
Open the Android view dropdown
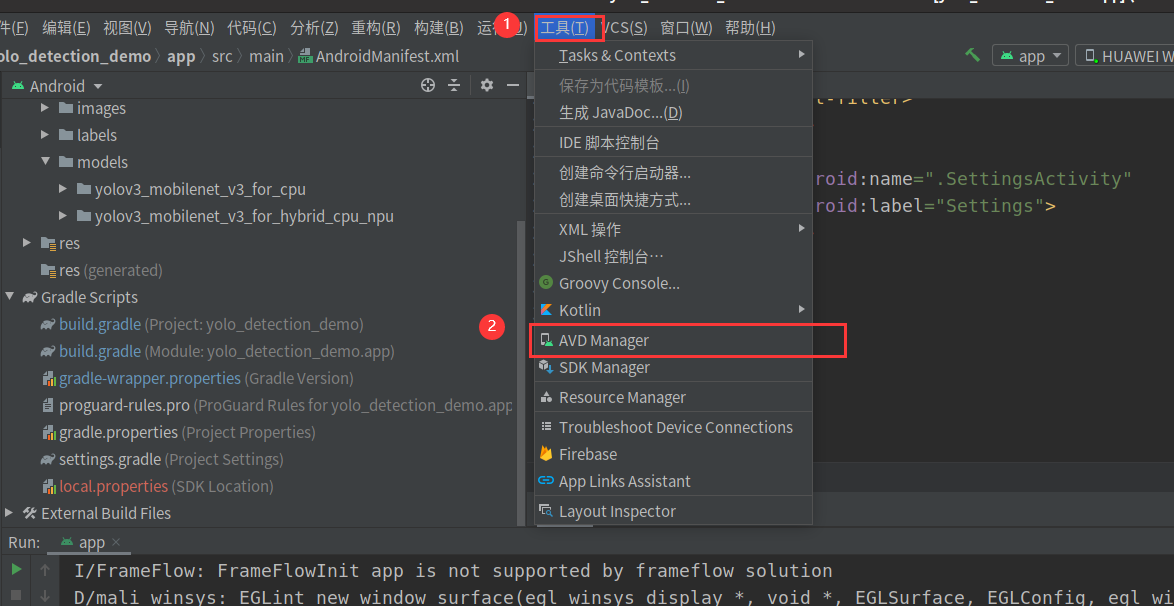click(x=57, y=86)
